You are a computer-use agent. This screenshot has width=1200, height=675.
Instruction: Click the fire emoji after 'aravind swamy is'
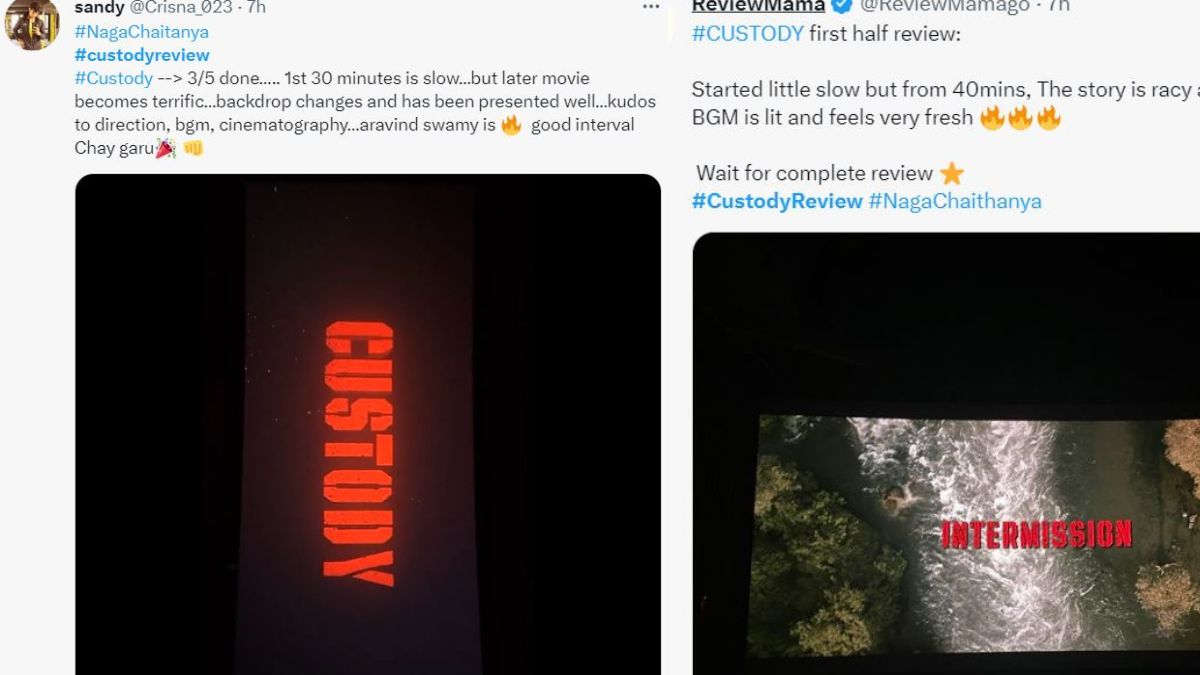[511, 125]
